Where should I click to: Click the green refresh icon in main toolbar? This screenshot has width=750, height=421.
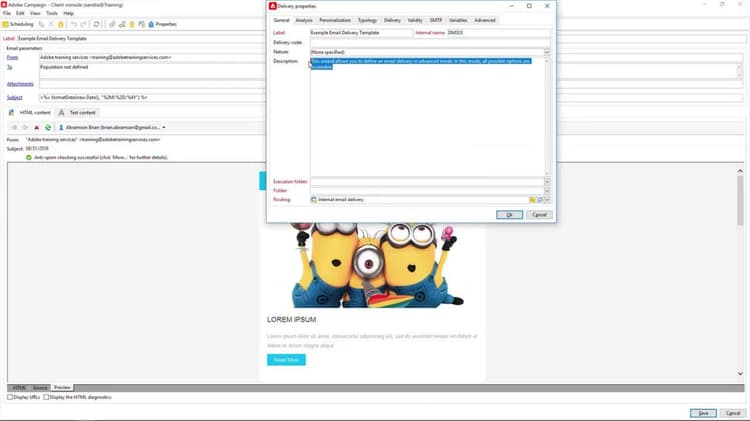point(97,24)
